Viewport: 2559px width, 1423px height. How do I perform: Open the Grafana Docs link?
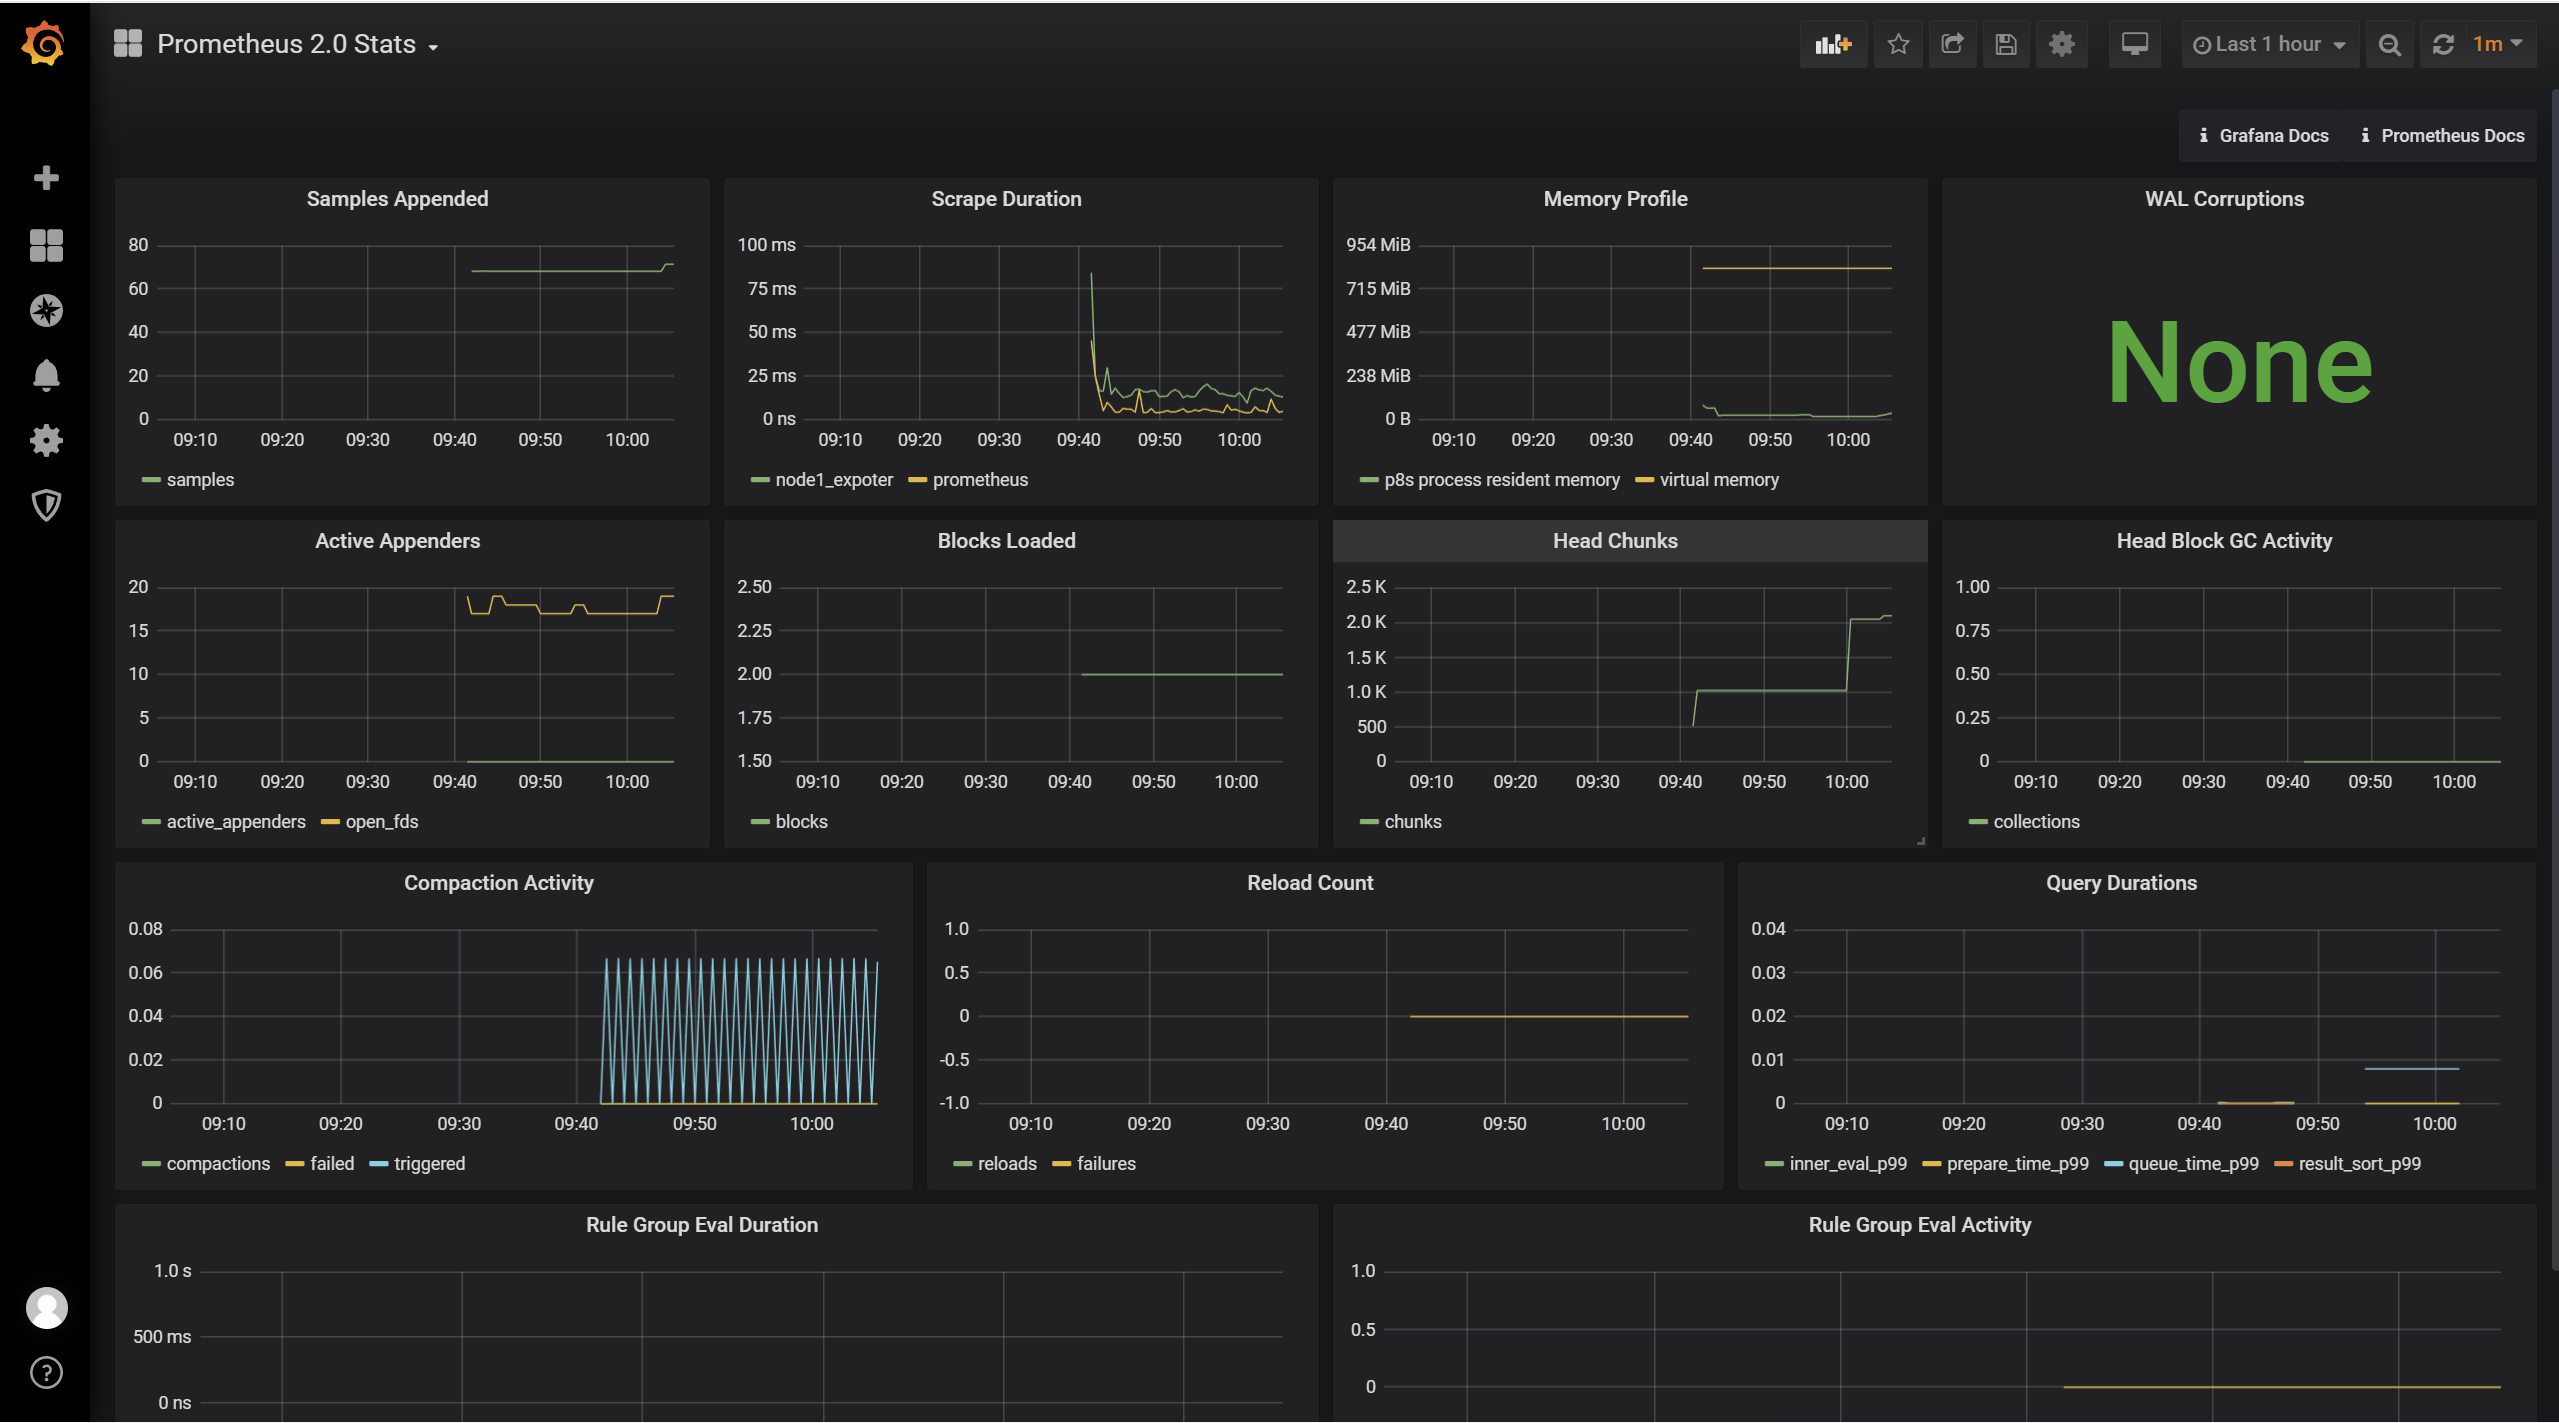[2263, 136]
